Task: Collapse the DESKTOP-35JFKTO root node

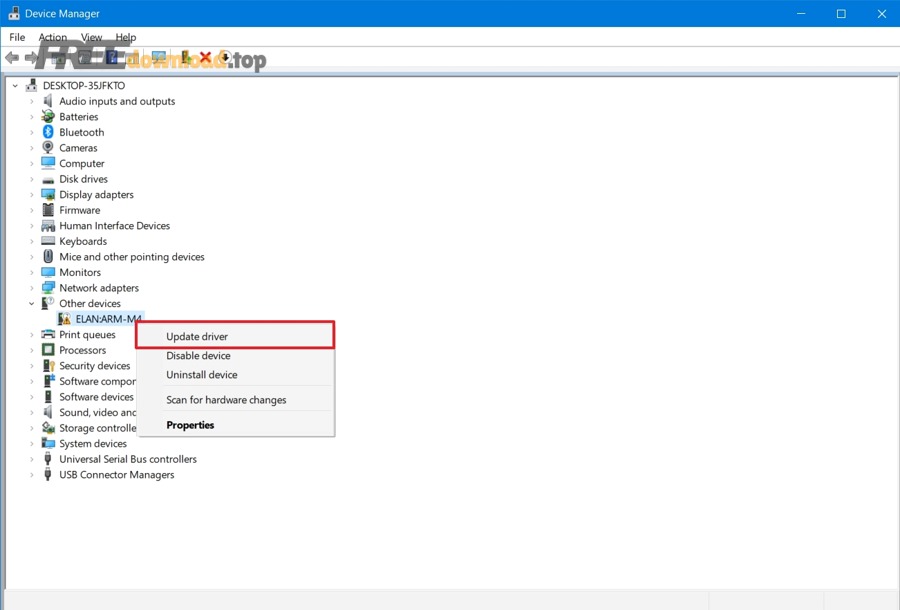Action: tap(15, 86)
